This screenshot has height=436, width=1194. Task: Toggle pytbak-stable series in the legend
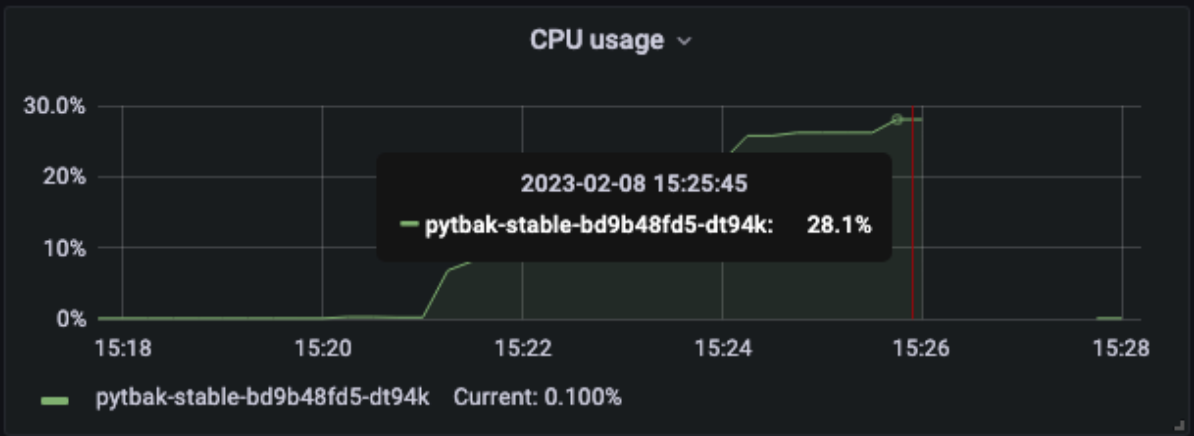coord(262,397)
